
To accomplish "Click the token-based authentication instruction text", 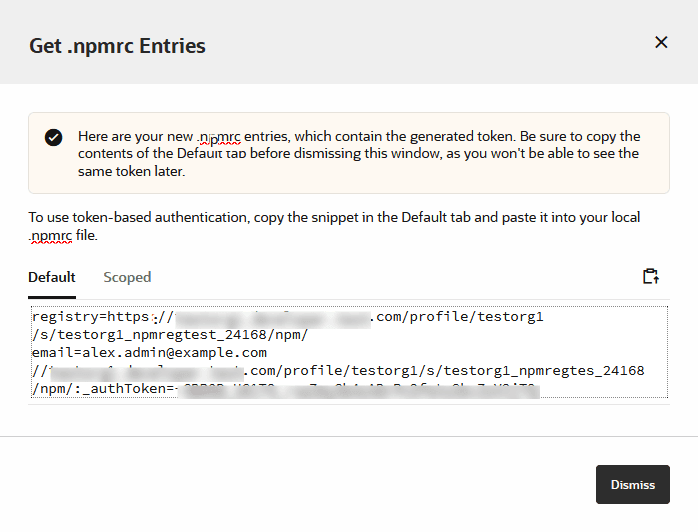I will click(x=334, y=226).
